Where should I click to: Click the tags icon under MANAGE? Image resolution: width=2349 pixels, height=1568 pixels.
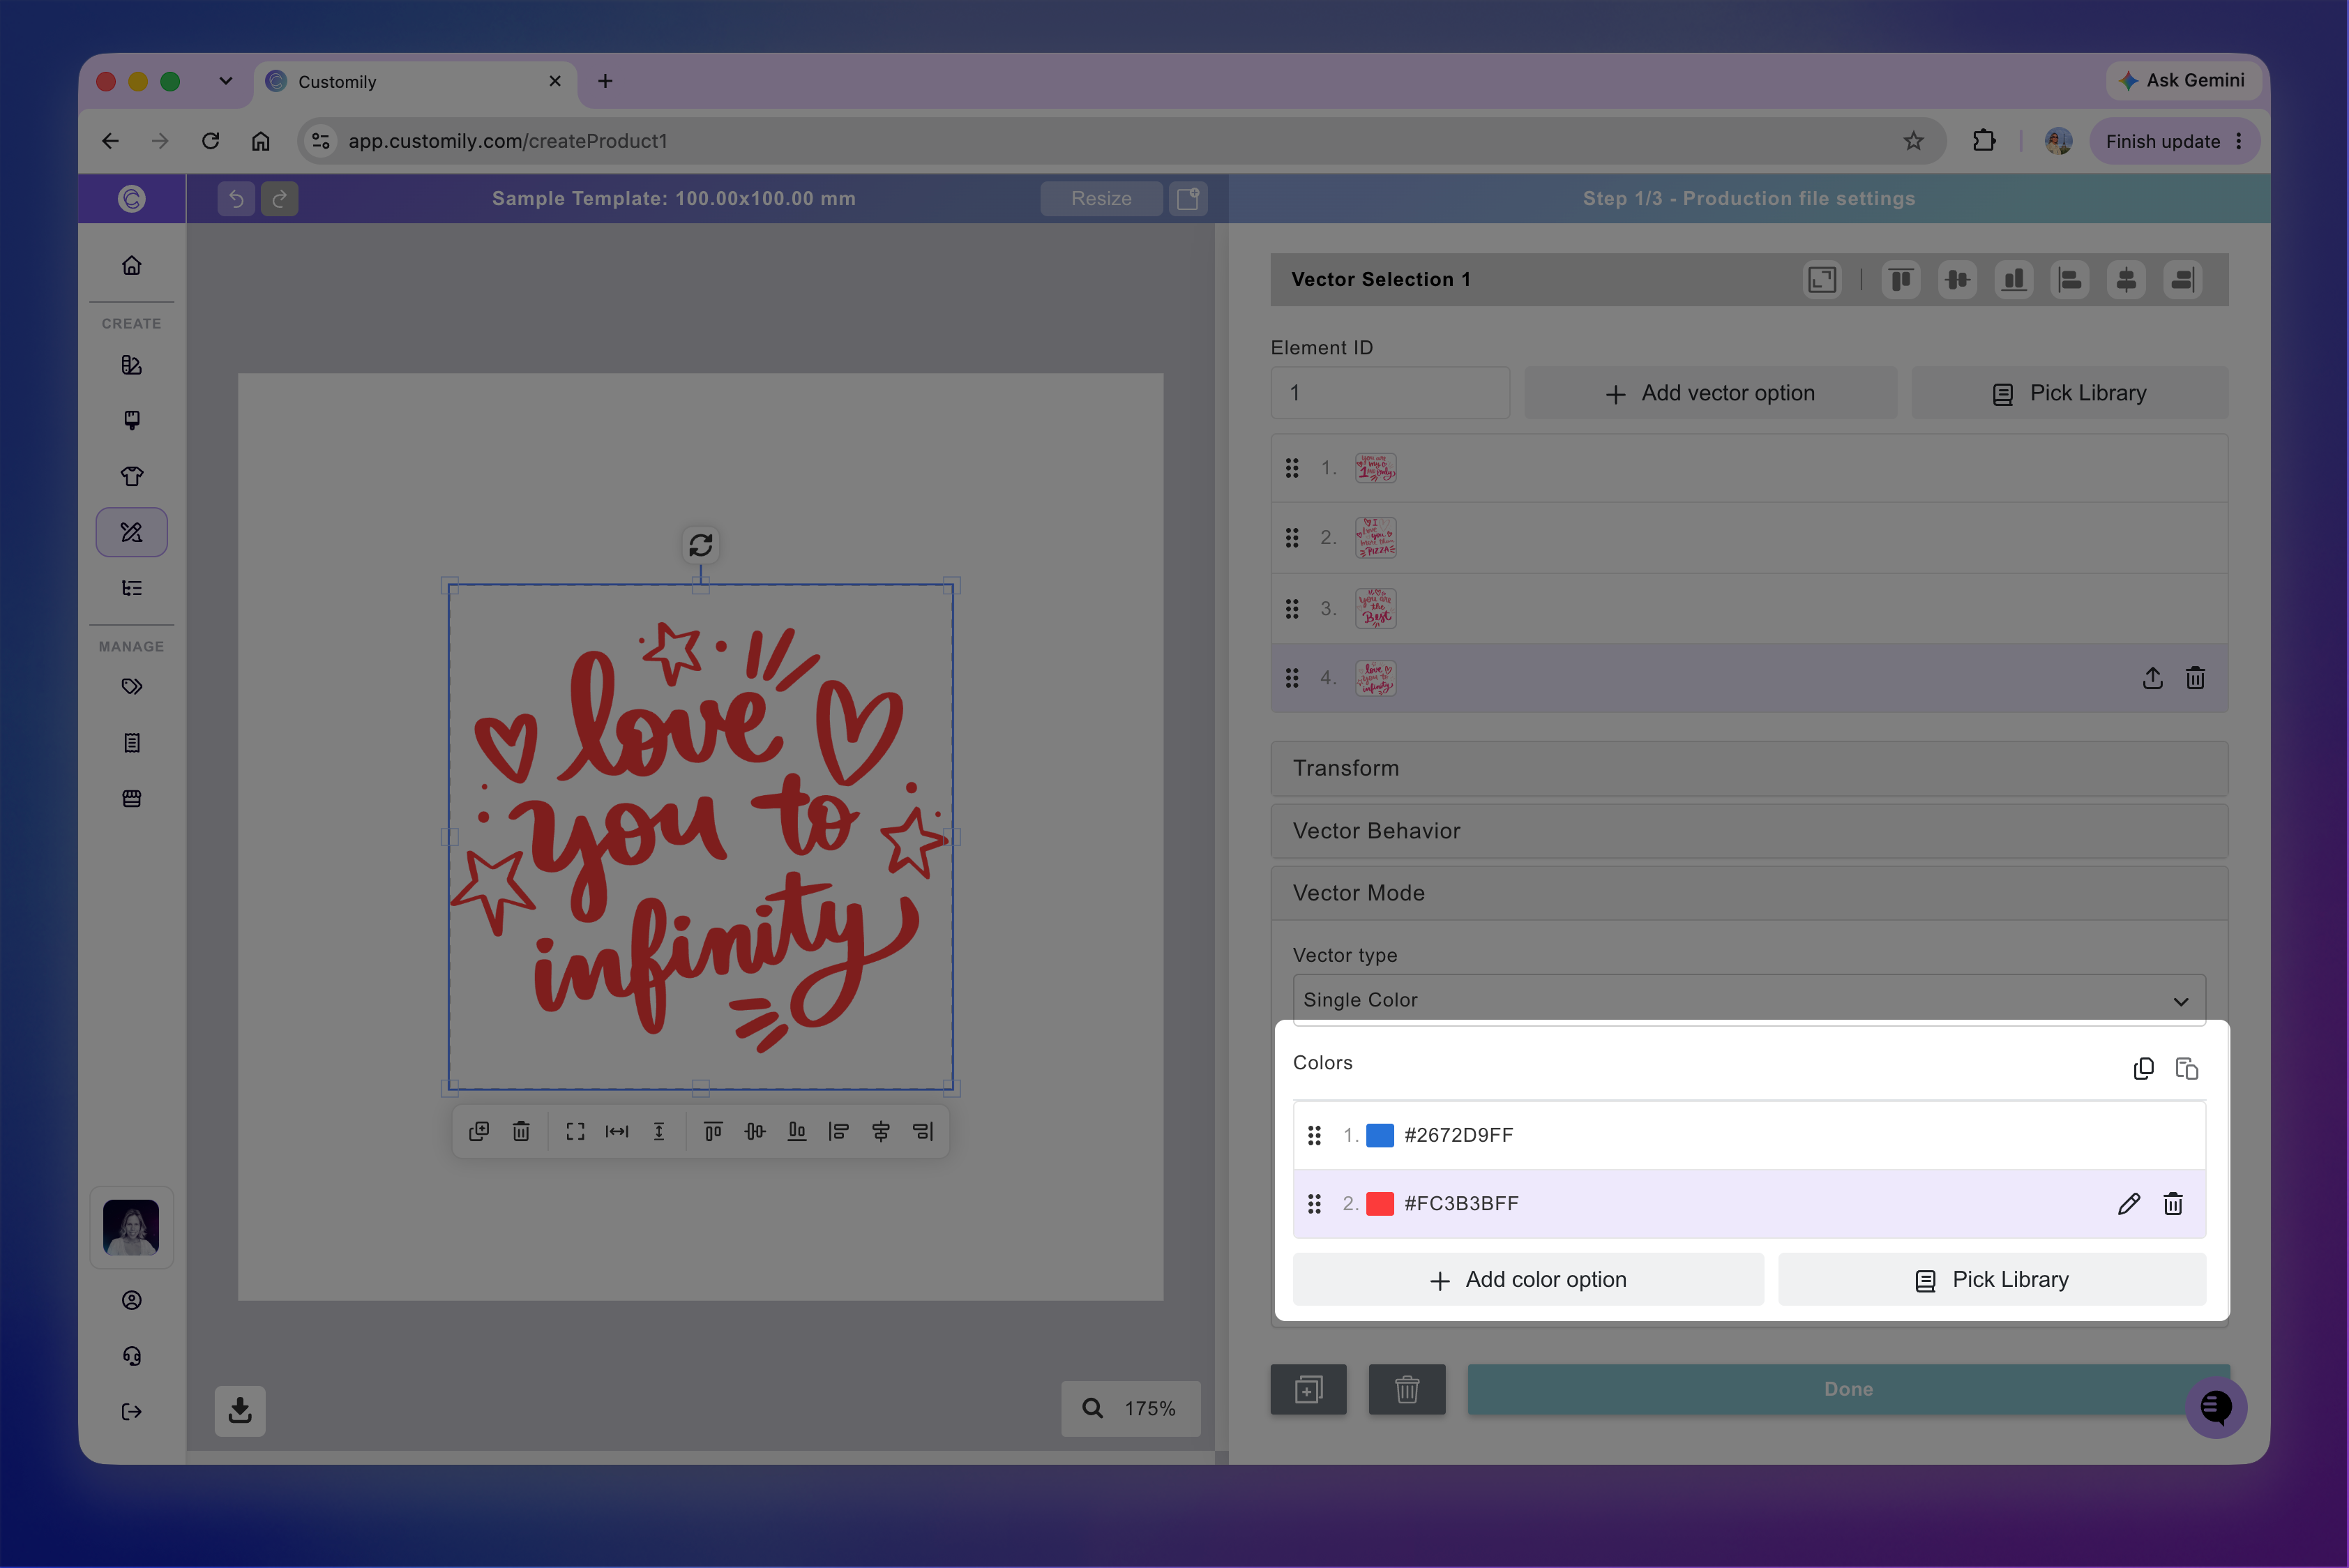[131, 686]
